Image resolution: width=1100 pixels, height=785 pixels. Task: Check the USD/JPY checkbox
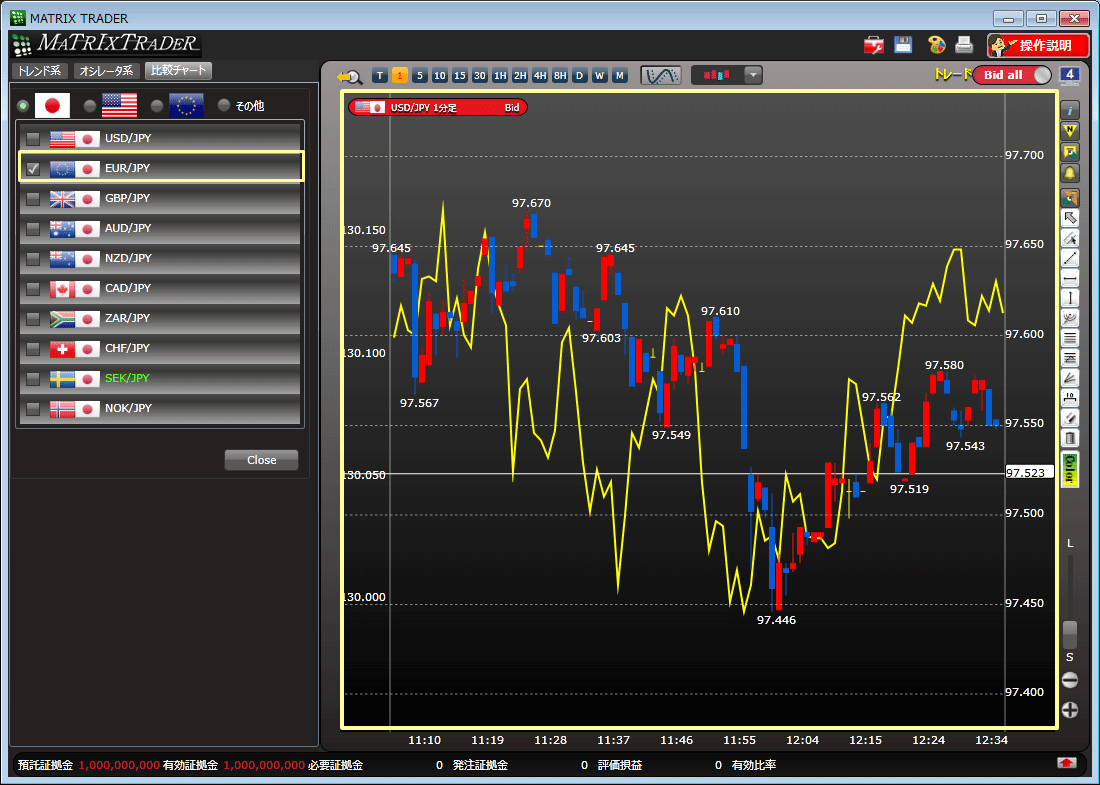33,138
